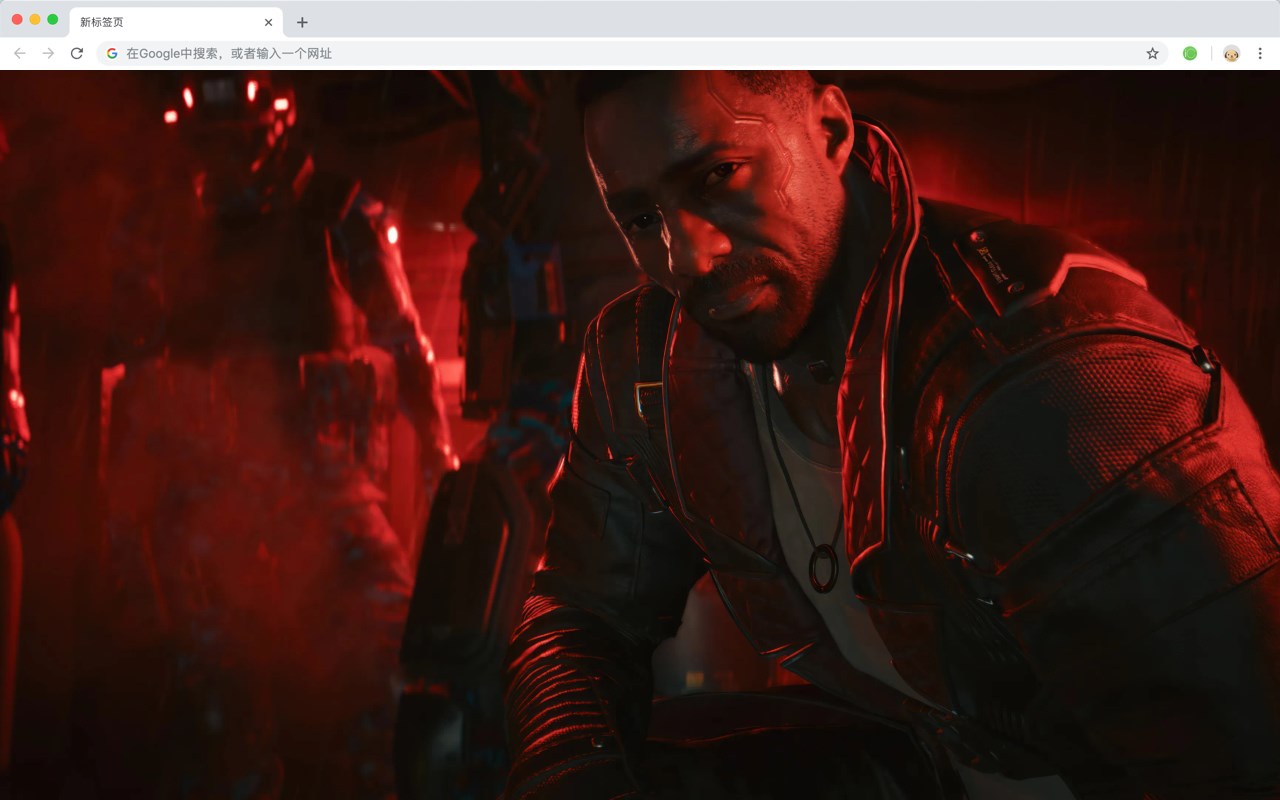
Task: Reload the current page
Action: pyautogui.click(x=77, y=53)
